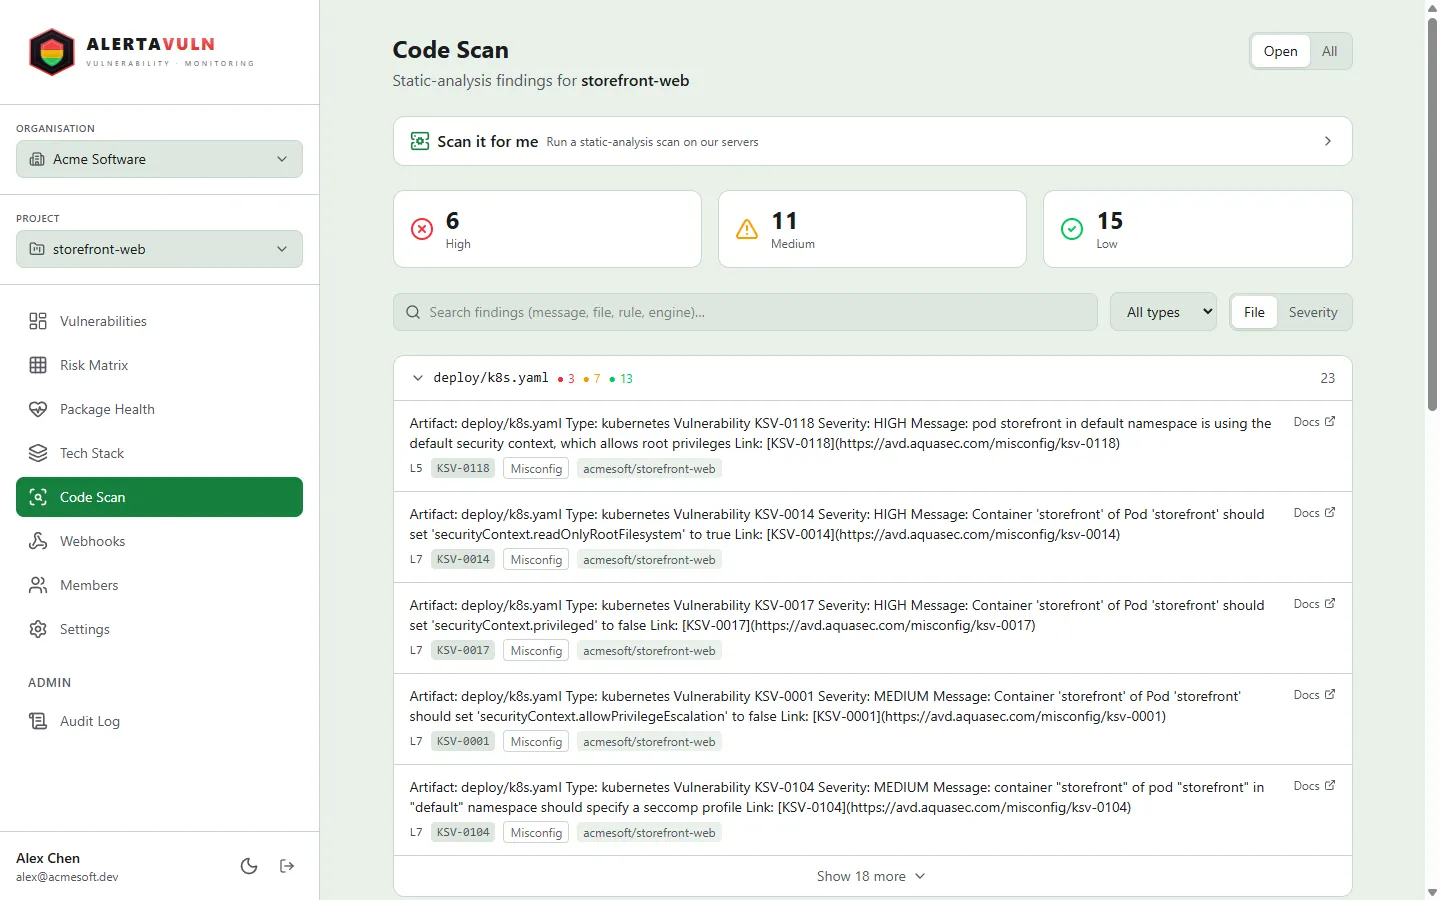Open the All types dropdown
Screen dimensions: 1440x900
coord(1163,312)
